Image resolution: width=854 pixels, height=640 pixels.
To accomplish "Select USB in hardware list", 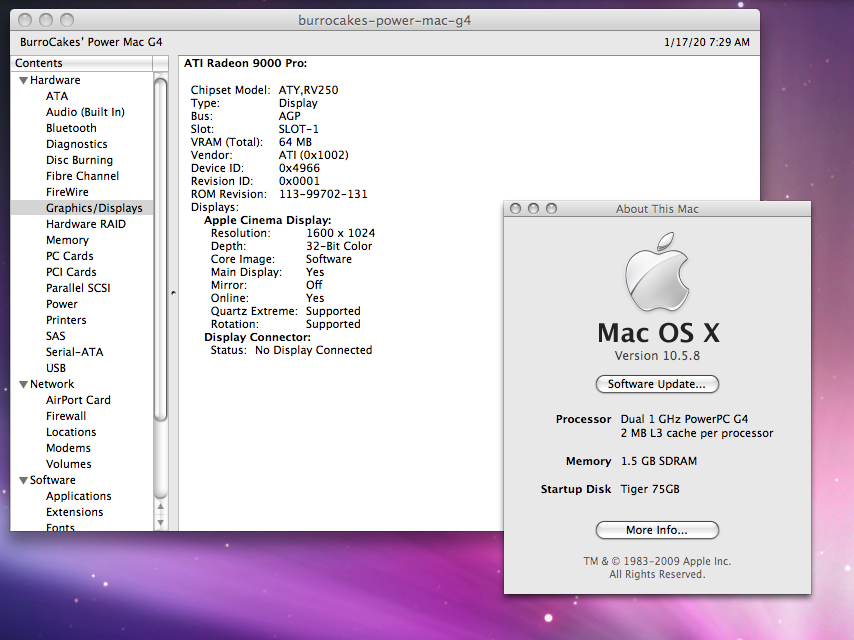I will 56,368.
